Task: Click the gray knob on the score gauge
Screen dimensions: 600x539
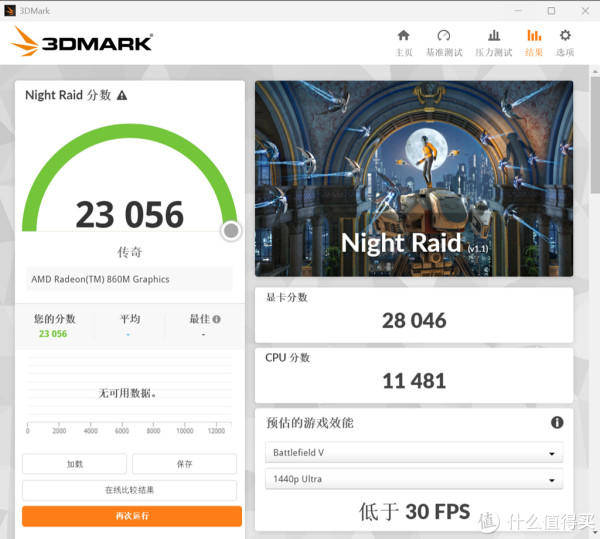Action: [x=231, y=231]
